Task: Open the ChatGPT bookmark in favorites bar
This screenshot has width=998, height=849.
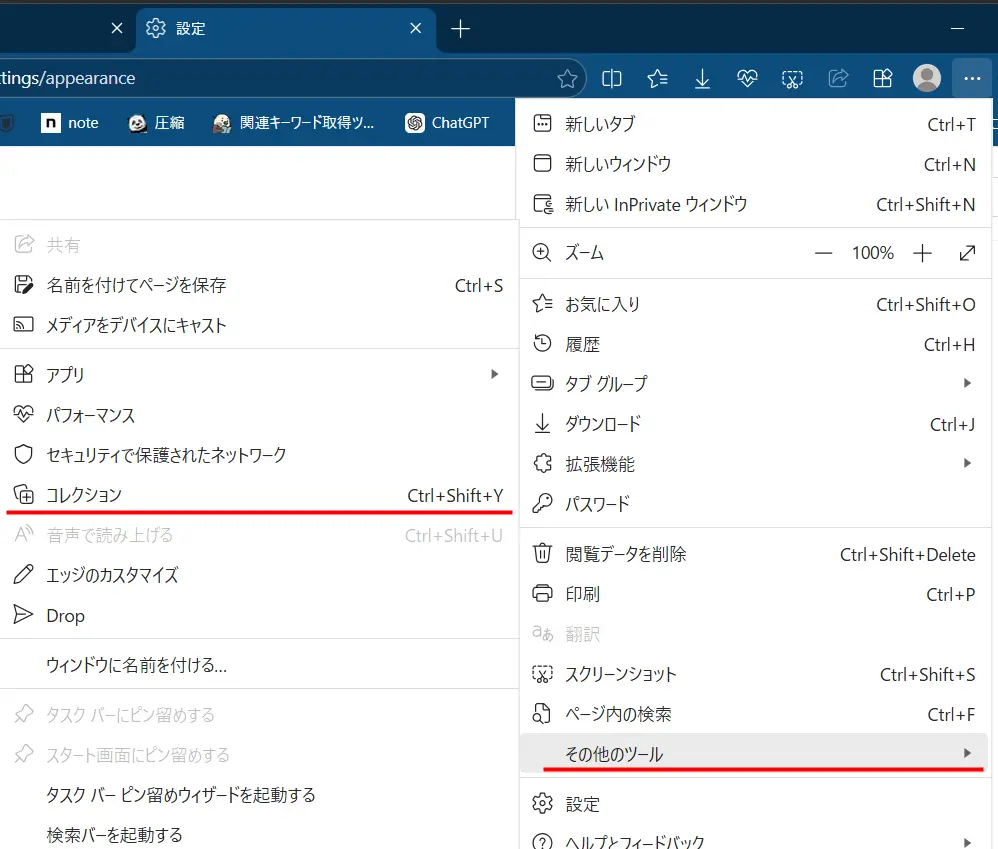Action: click(447, 123)
